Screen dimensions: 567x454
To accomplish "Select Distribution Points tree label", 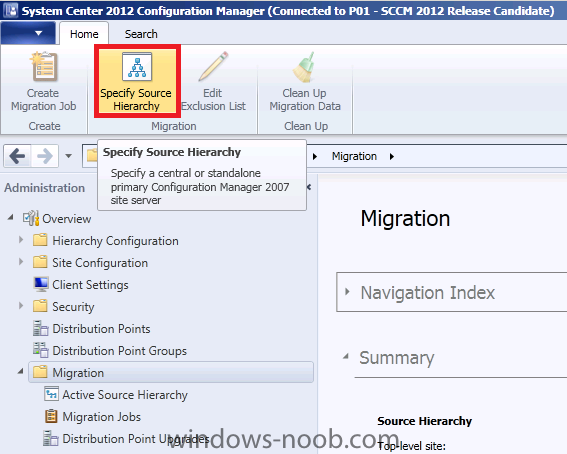I will point(101,329).
